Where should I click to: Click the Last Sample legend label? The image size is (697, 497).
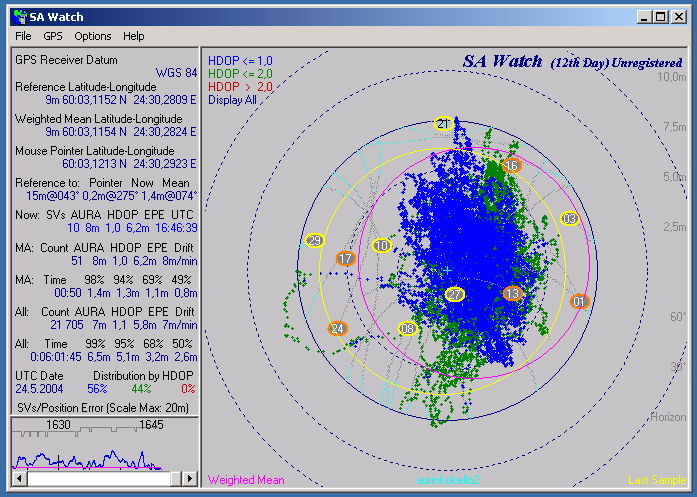tap(657, 480)
